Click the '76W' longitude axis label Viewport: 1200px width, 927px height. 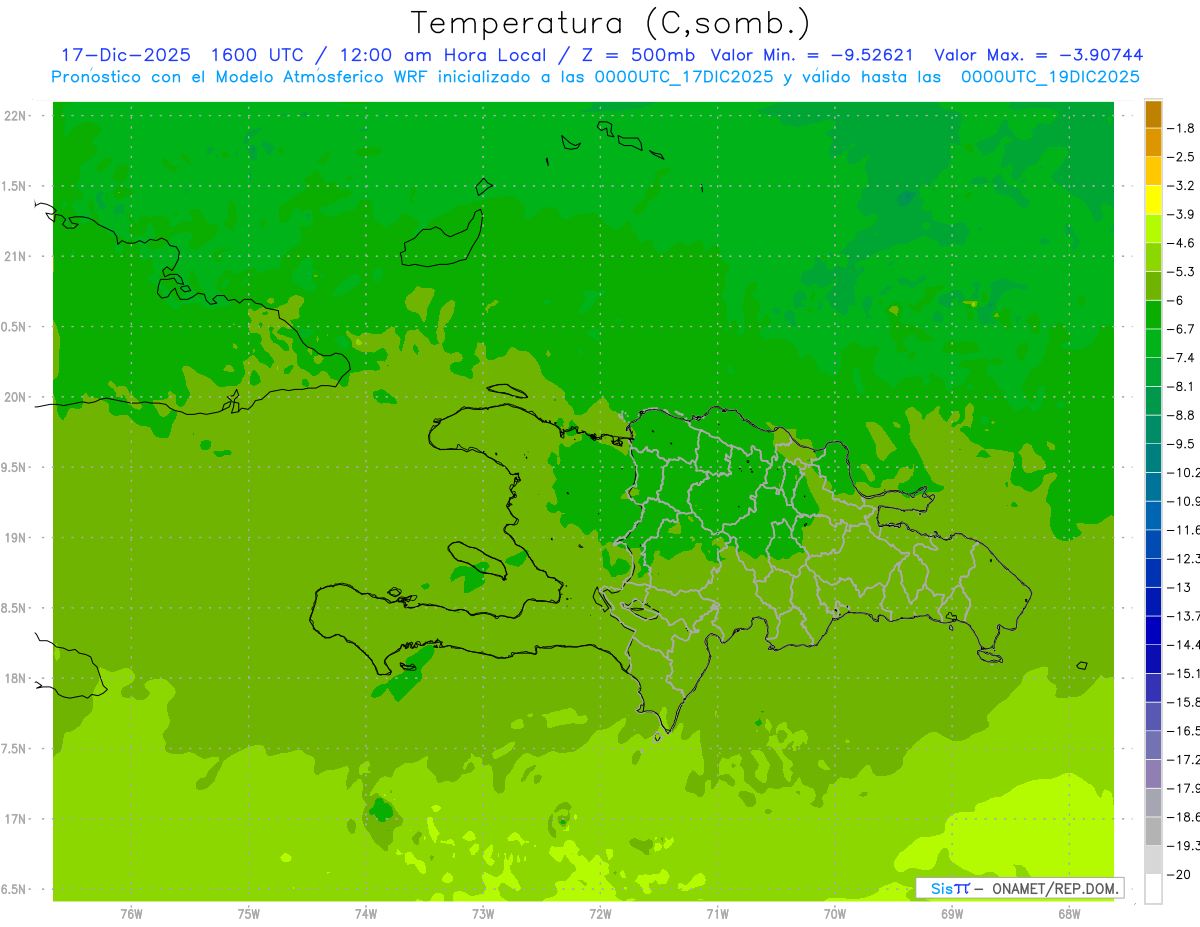pyautogui.click(x=131, y=913)
